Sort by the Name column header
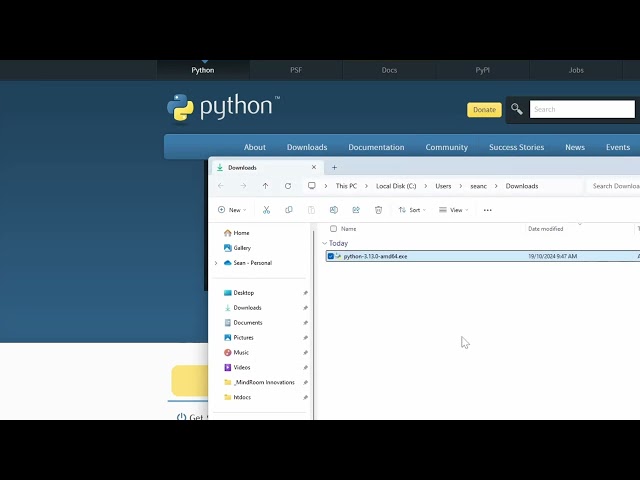This screenshot has width=640, height=480. pos(349,229)
